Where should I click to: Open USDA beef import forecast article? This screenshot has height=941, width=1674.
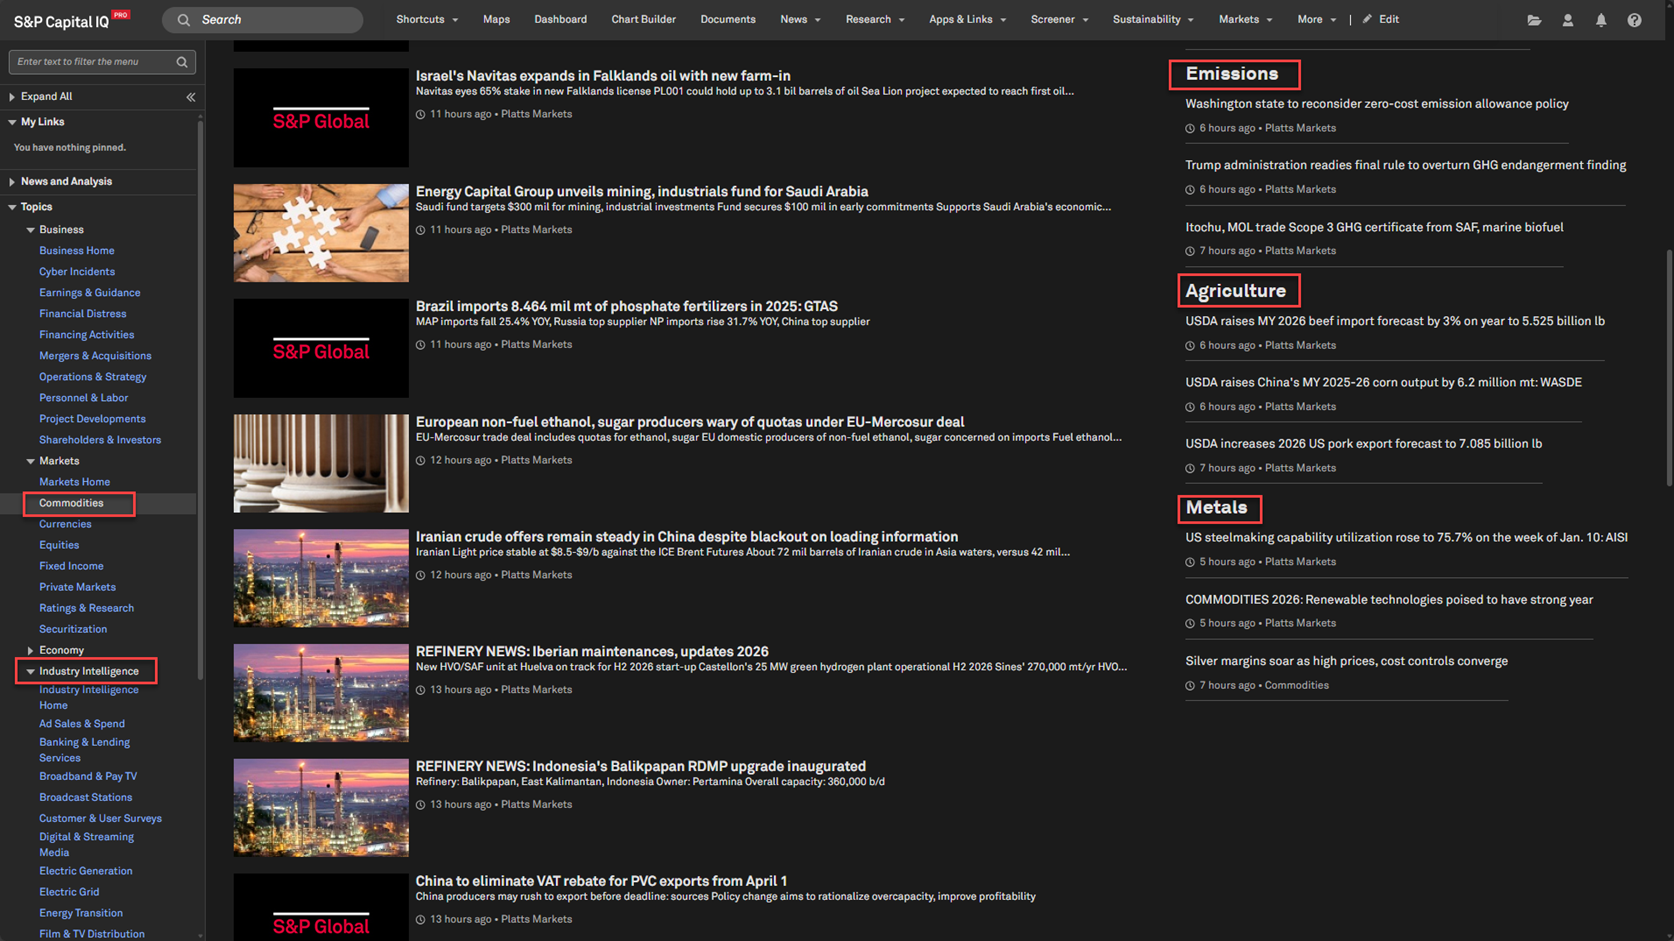tap(1394, 322)
